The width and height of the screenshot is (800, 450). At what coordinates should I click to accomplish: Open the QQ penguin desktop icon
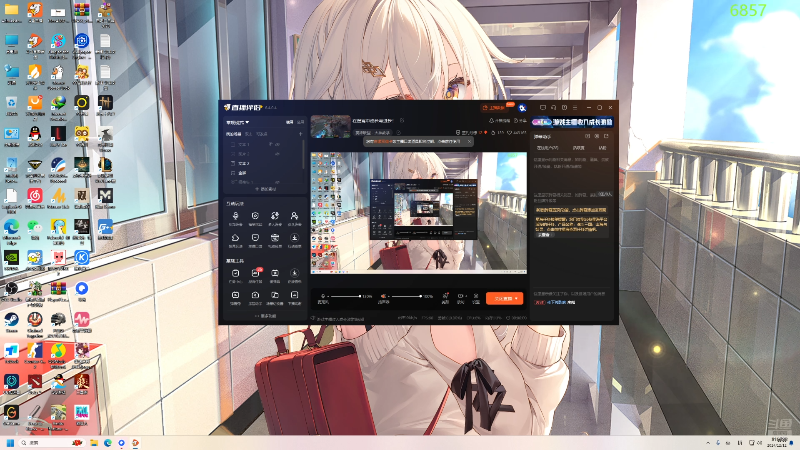point(35,136)
